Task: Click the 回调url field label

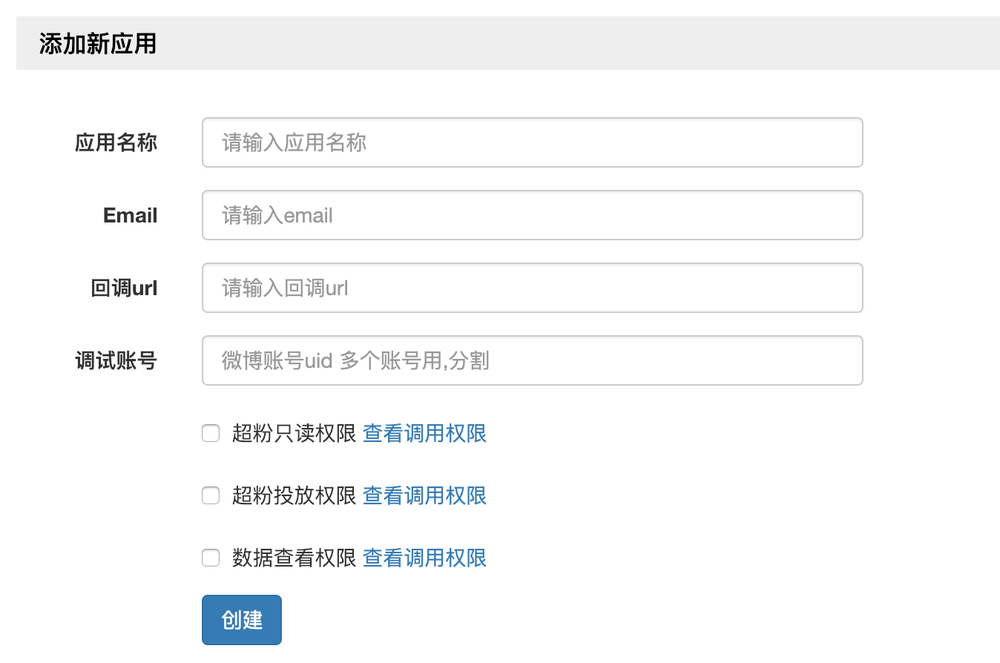Action: (x=124, y=288)
